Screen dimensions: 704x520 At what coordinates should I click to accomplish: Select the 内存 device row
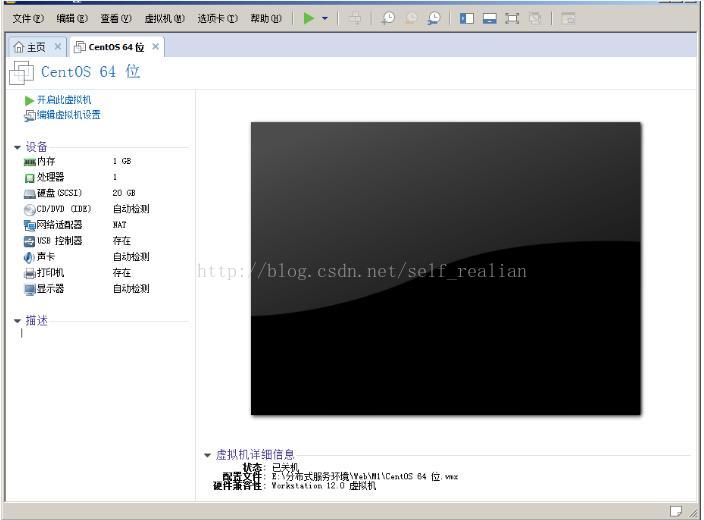[86, 161]
